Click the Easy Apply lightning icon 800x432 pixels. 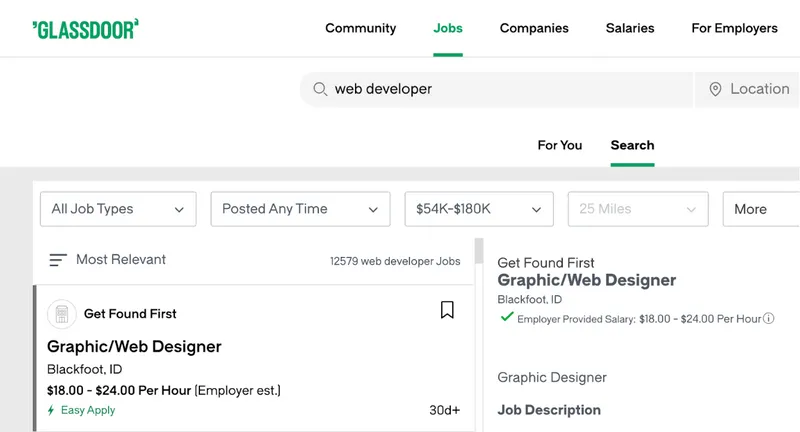(x=52, y=410)
